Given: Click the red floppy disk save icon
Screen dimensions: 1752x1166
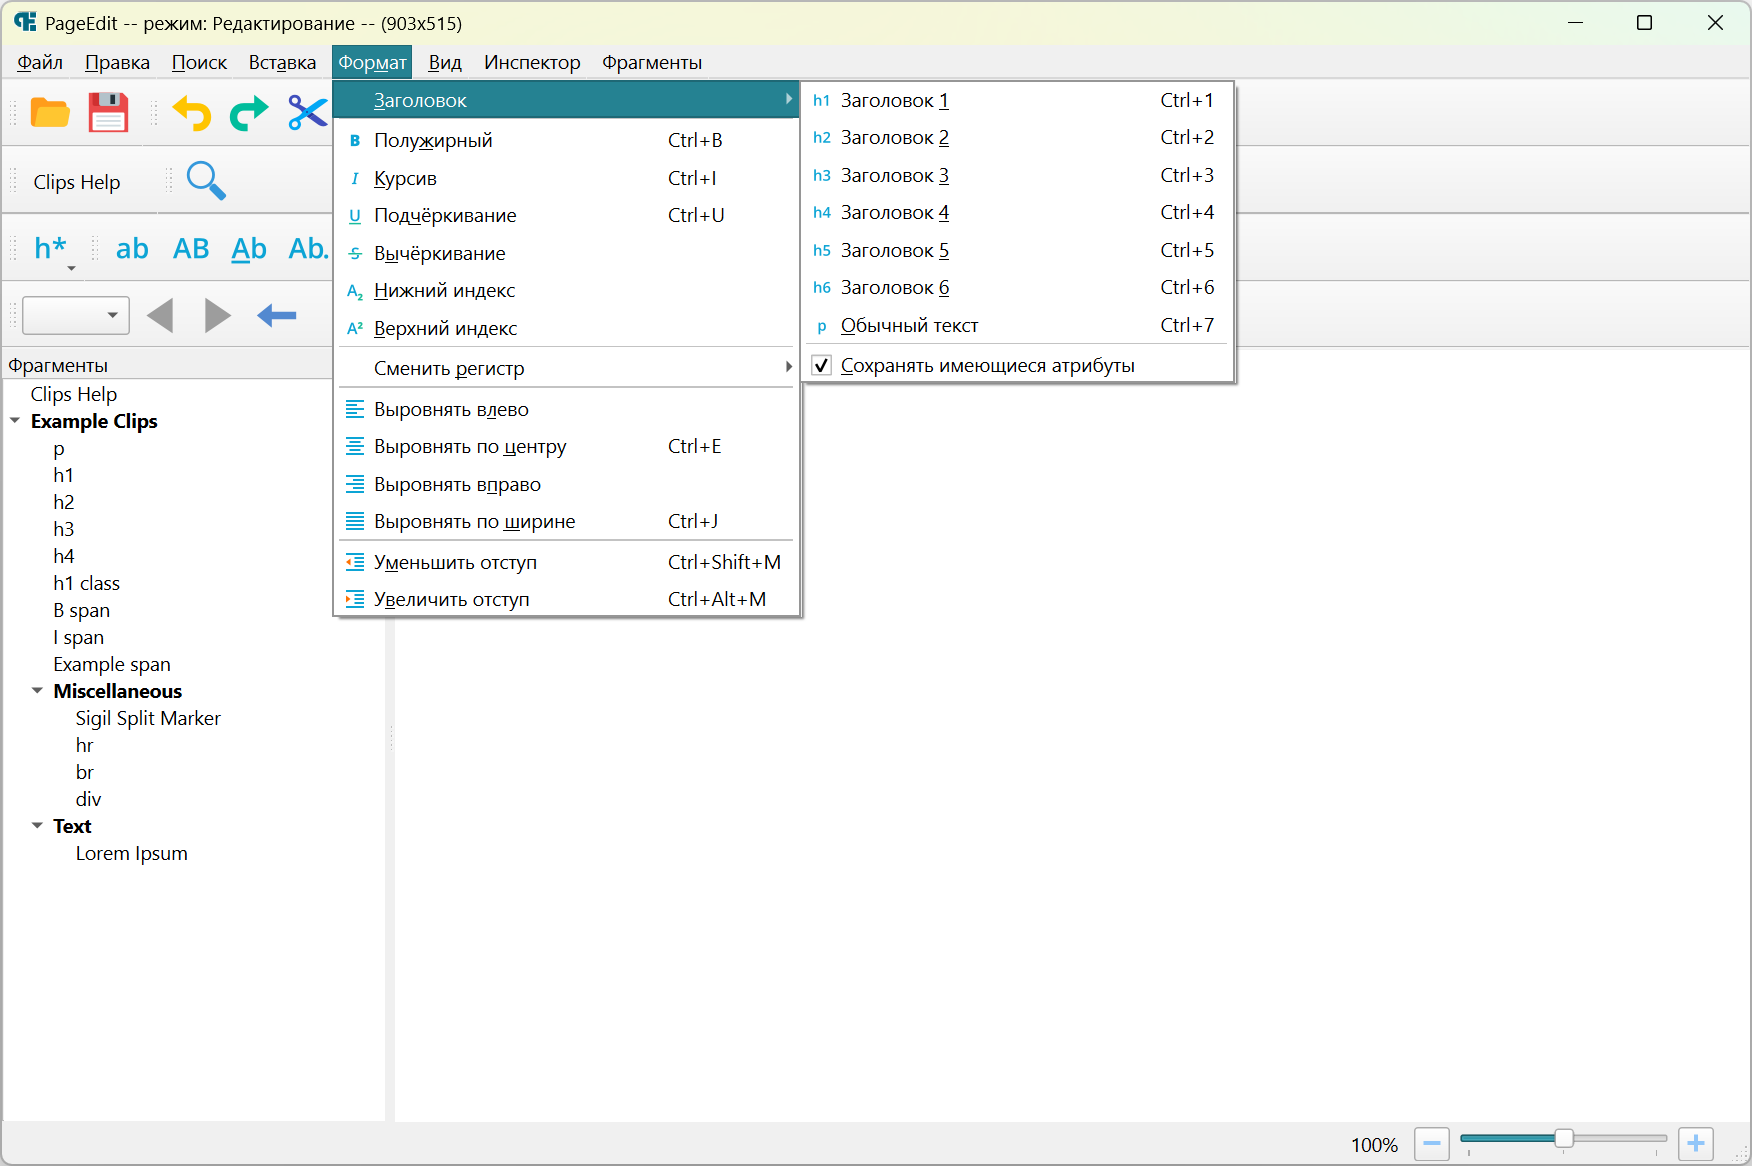Looking at the screenshot, I should click(x=108, y=113).
